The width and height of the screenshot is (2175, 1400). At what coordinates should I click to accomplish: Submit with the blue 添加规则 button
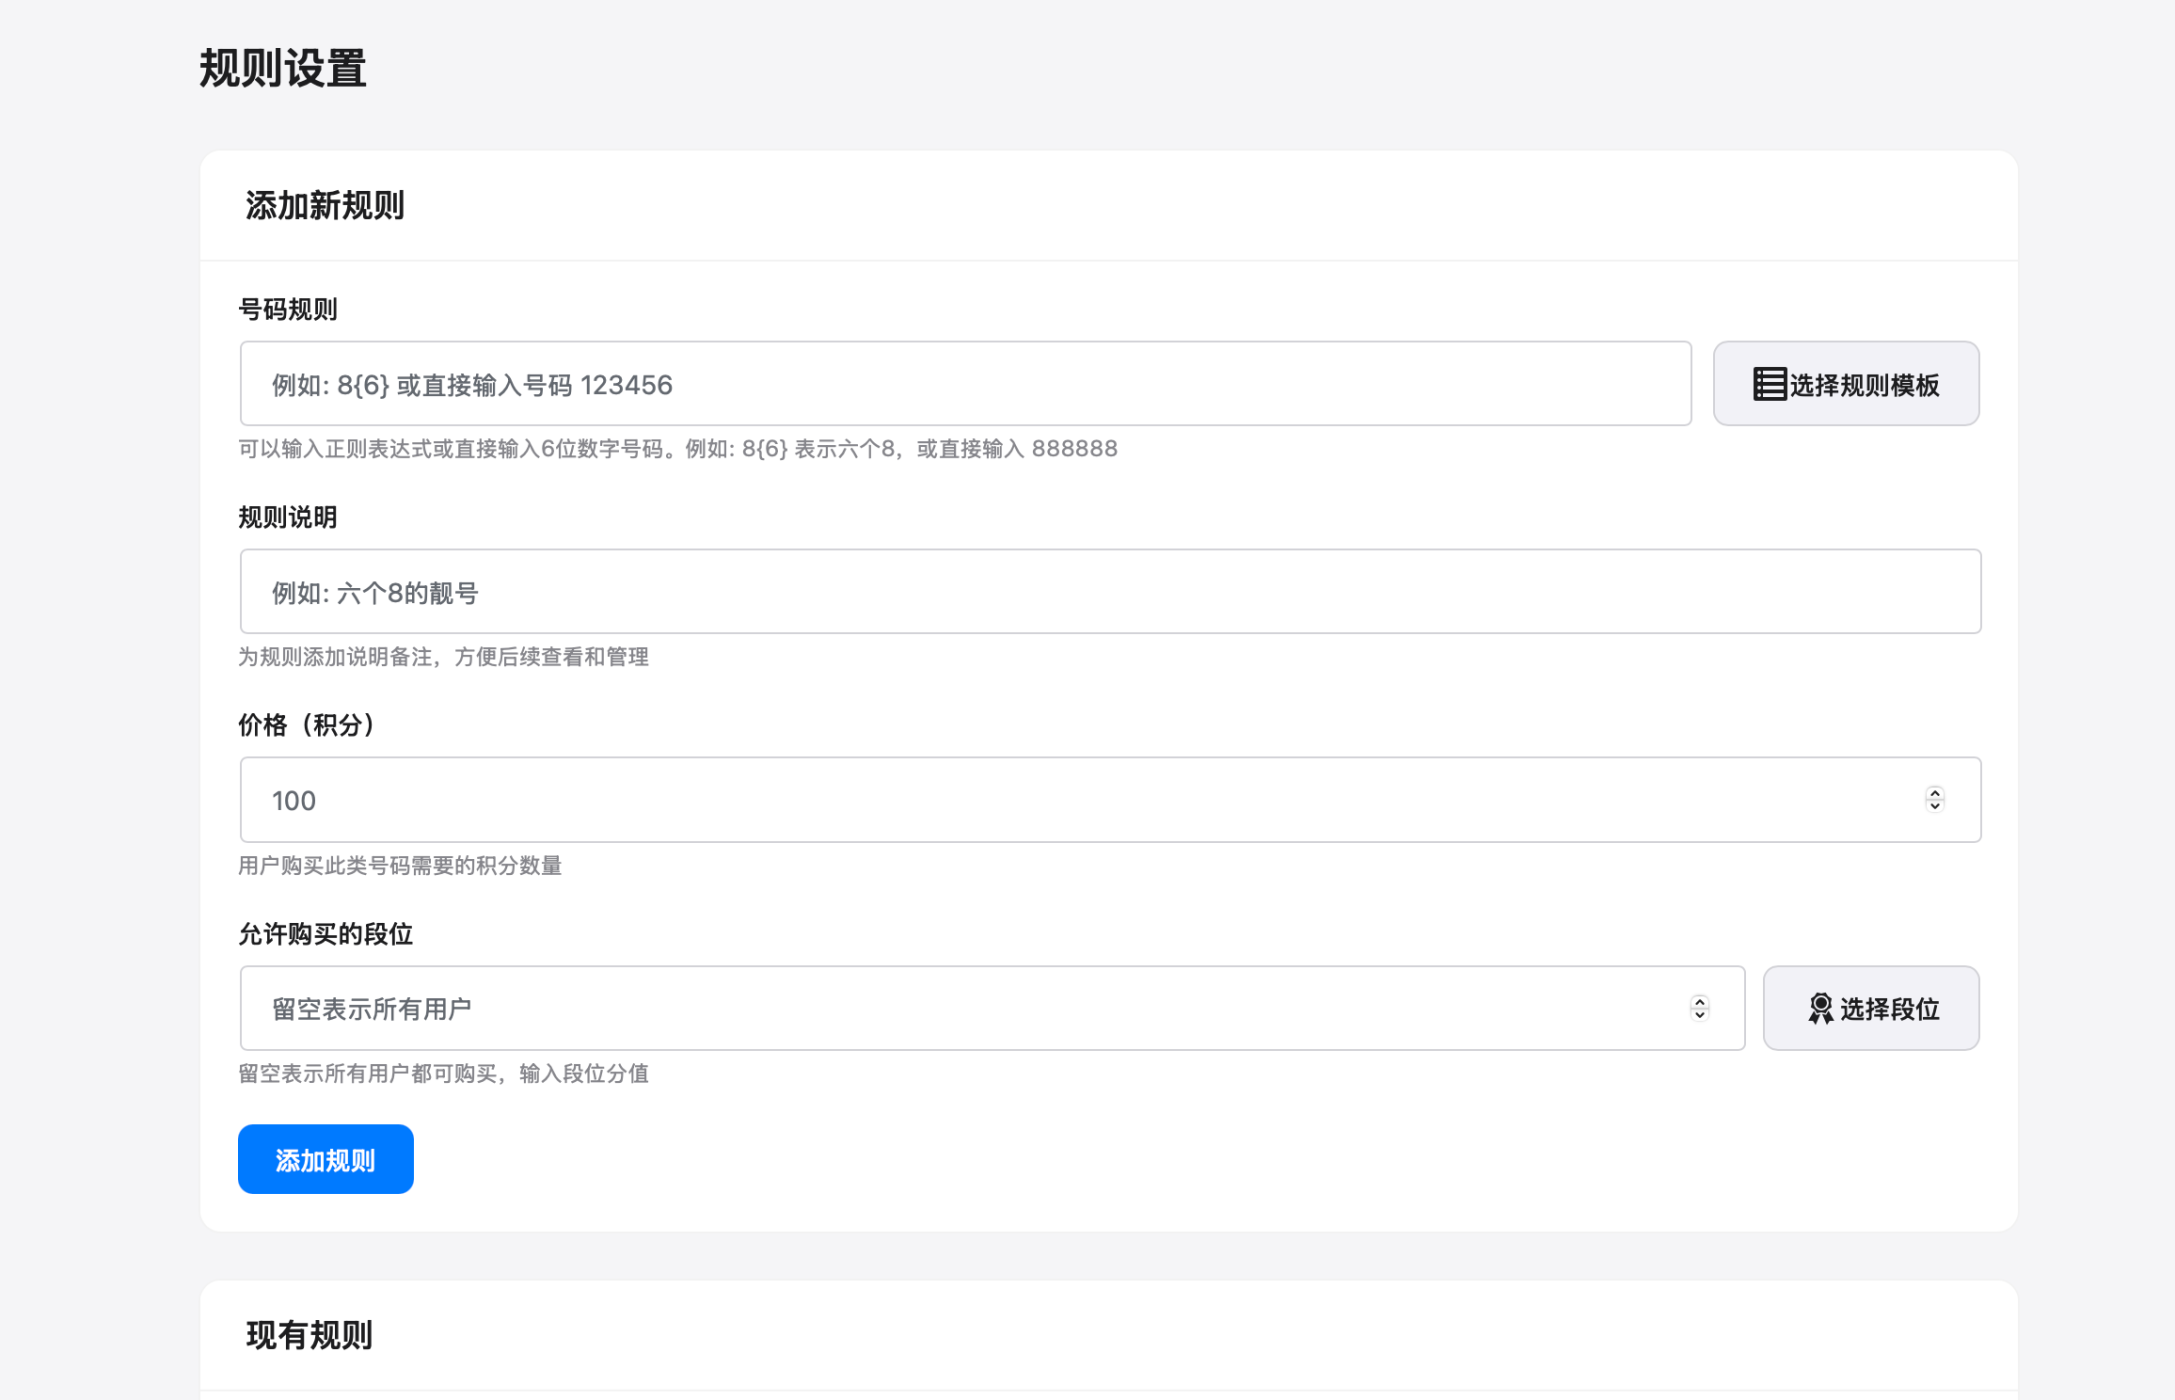325,1159
